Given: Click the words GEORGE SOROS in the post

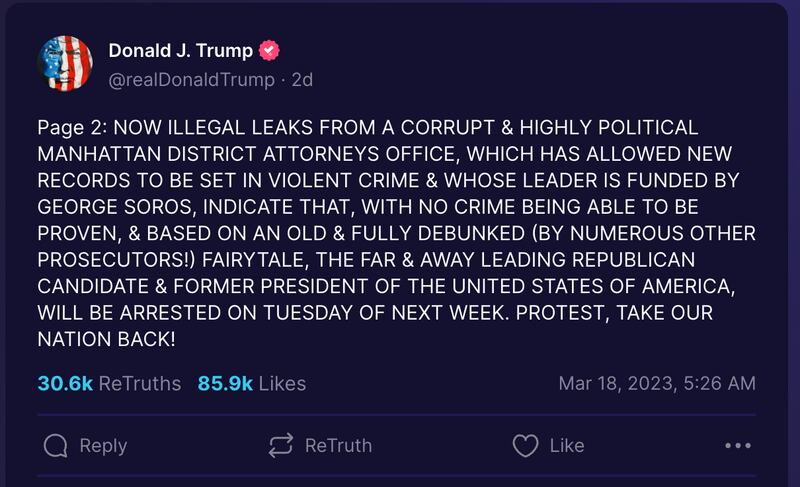Looking at the screenshot, I should coord(107,208).
